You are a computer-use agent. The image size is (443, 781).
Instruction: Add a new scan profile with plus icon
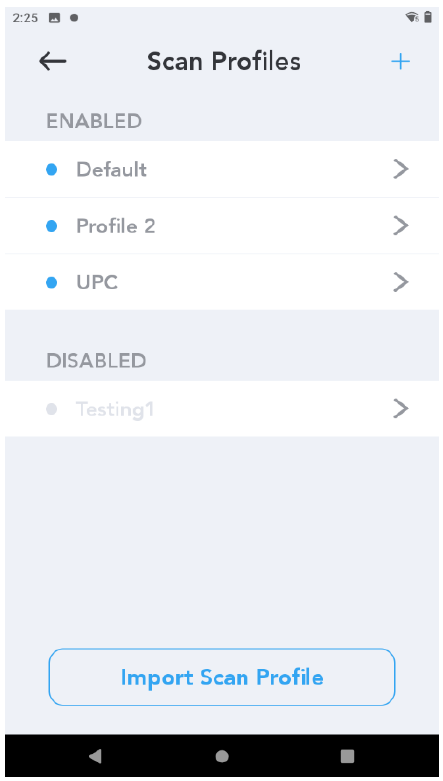point(400,61)
